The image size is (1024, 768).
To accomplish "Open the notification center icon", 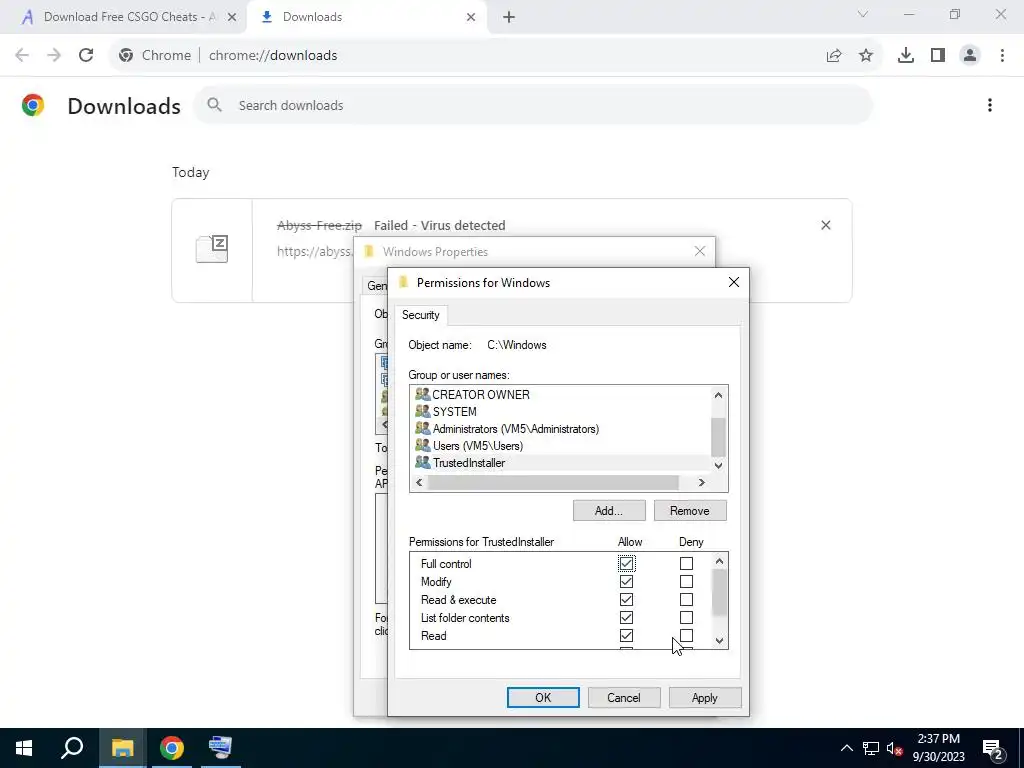I will (x=993, y=749).
